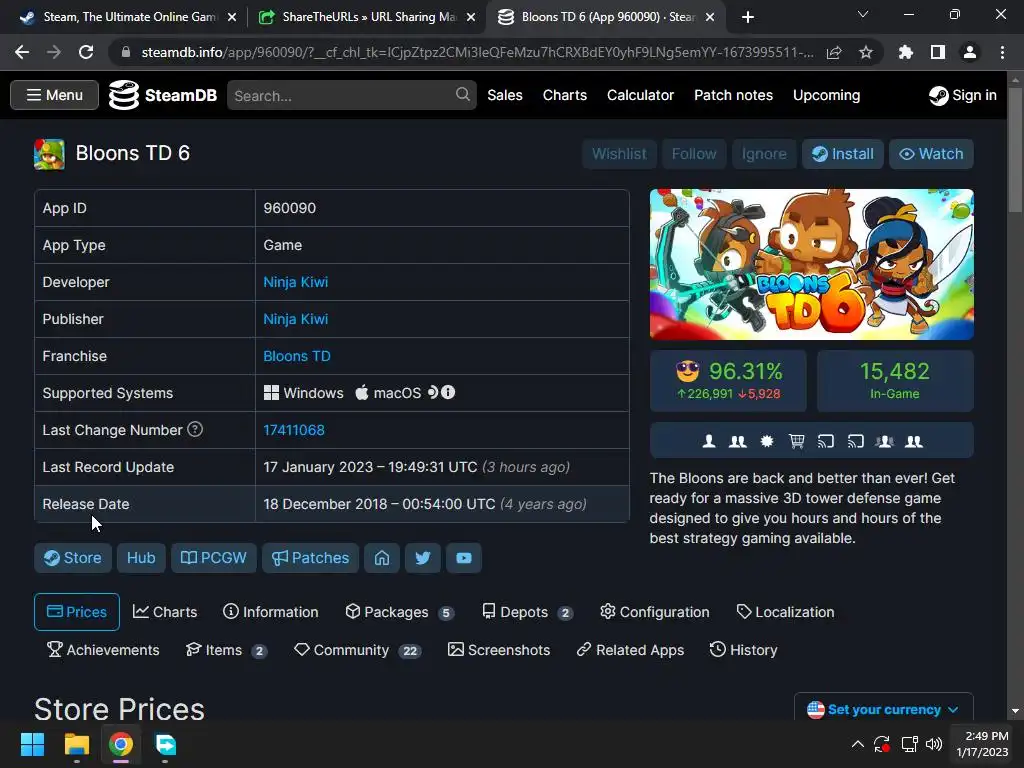Click the supported systems info icon
1024x768 pixels.
[x=448, y=392]
